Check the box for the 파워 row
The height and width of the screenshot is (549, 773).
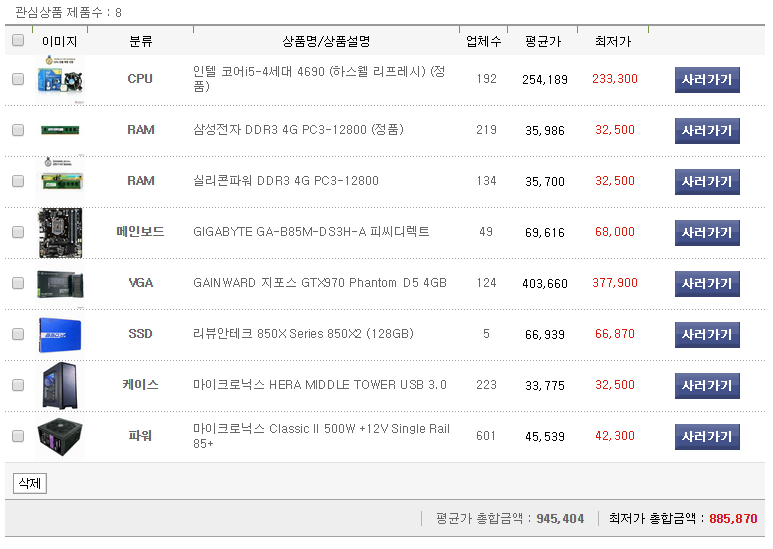pyautogui.click(x=18, y=436)
